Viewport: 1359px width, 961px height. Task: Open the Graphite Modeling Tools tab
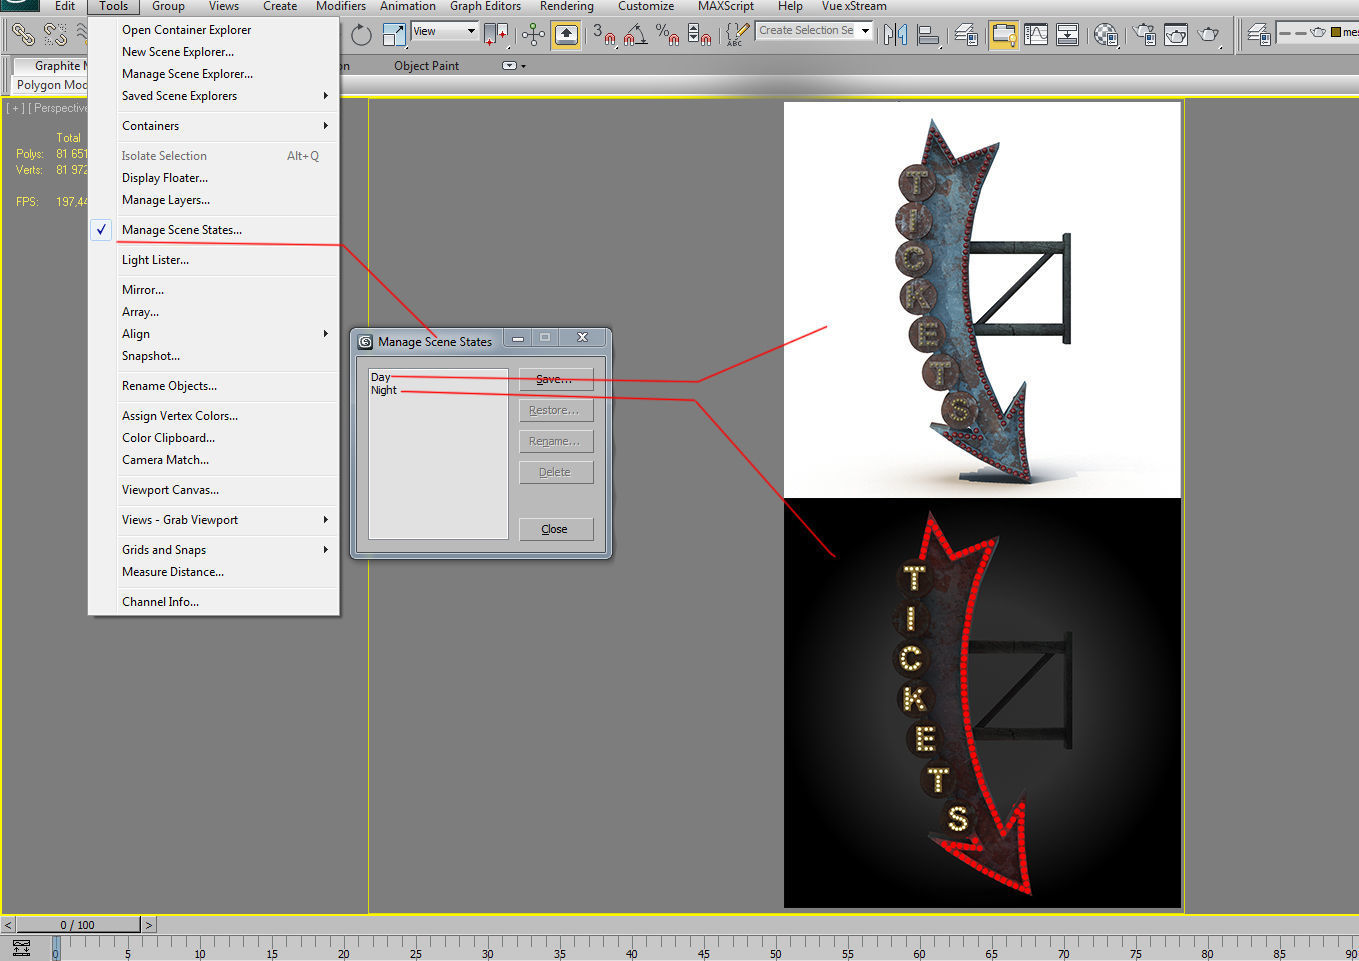(50, 66)
